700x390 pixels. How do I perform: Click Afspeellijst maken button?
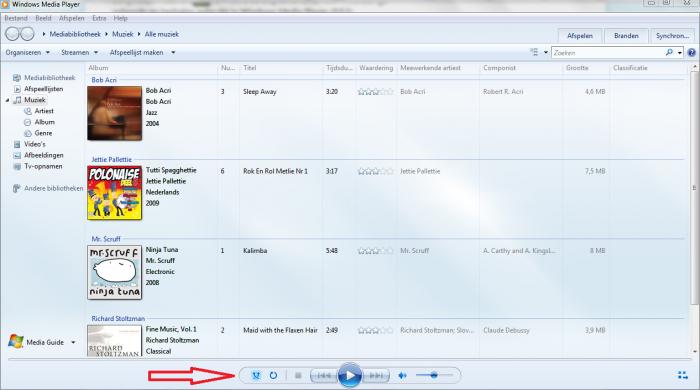(x=137, y=53)
